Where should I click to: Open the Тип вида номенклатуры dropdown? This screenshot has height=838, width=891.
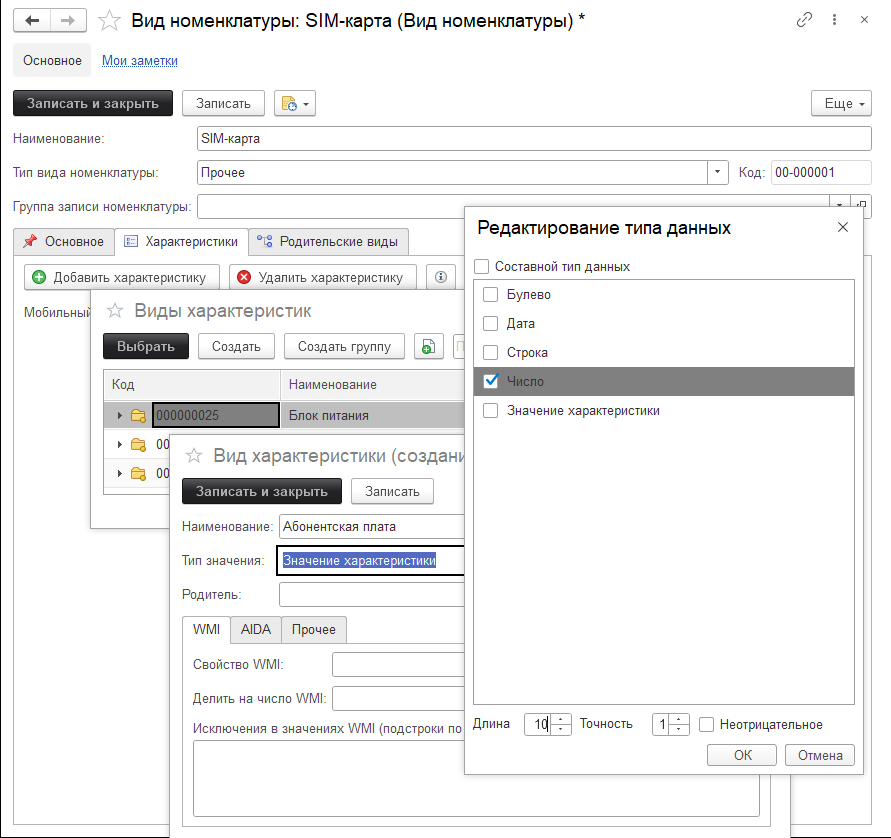coord(718,172)
